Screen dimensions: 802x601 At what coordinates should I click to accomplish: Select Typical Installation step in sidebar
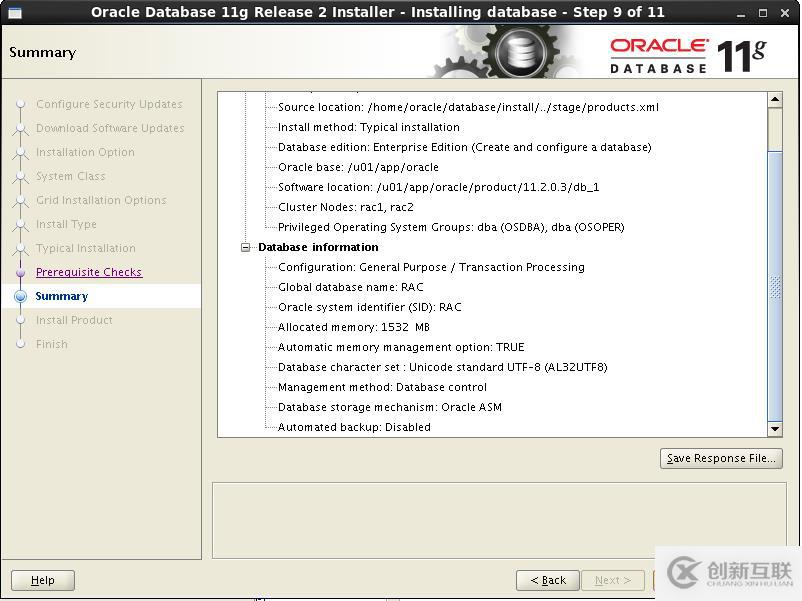pyautogui.click(x=86, y=248)
